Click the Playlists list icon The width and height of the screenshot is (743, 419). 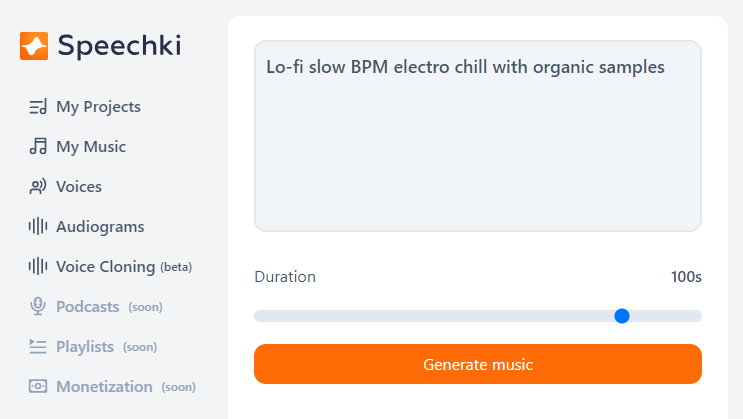(x=38, y=346)
